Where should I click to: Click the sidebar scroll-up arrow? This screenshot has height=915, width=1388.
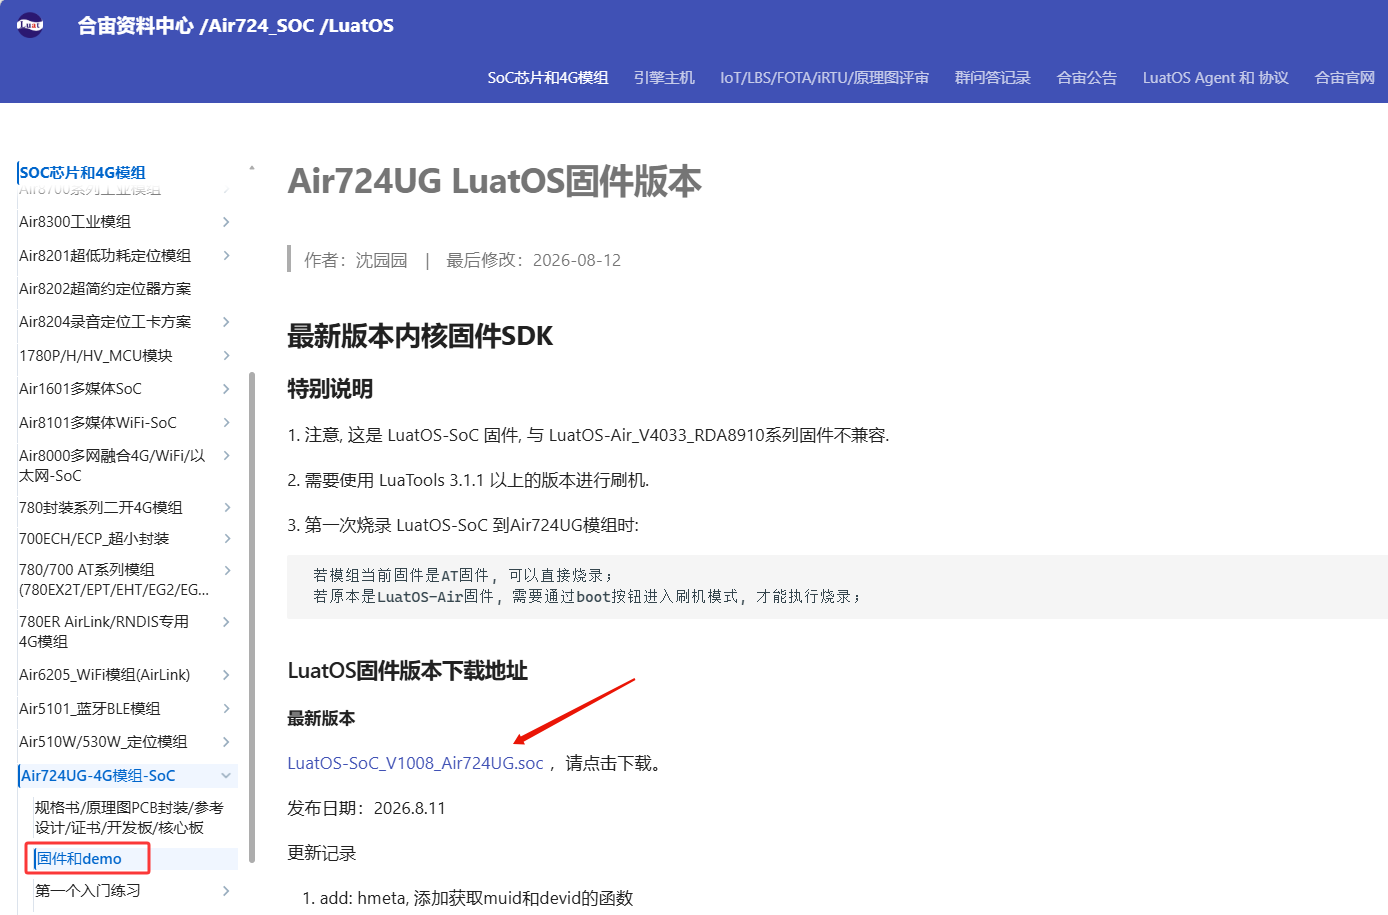coord(252,167)
